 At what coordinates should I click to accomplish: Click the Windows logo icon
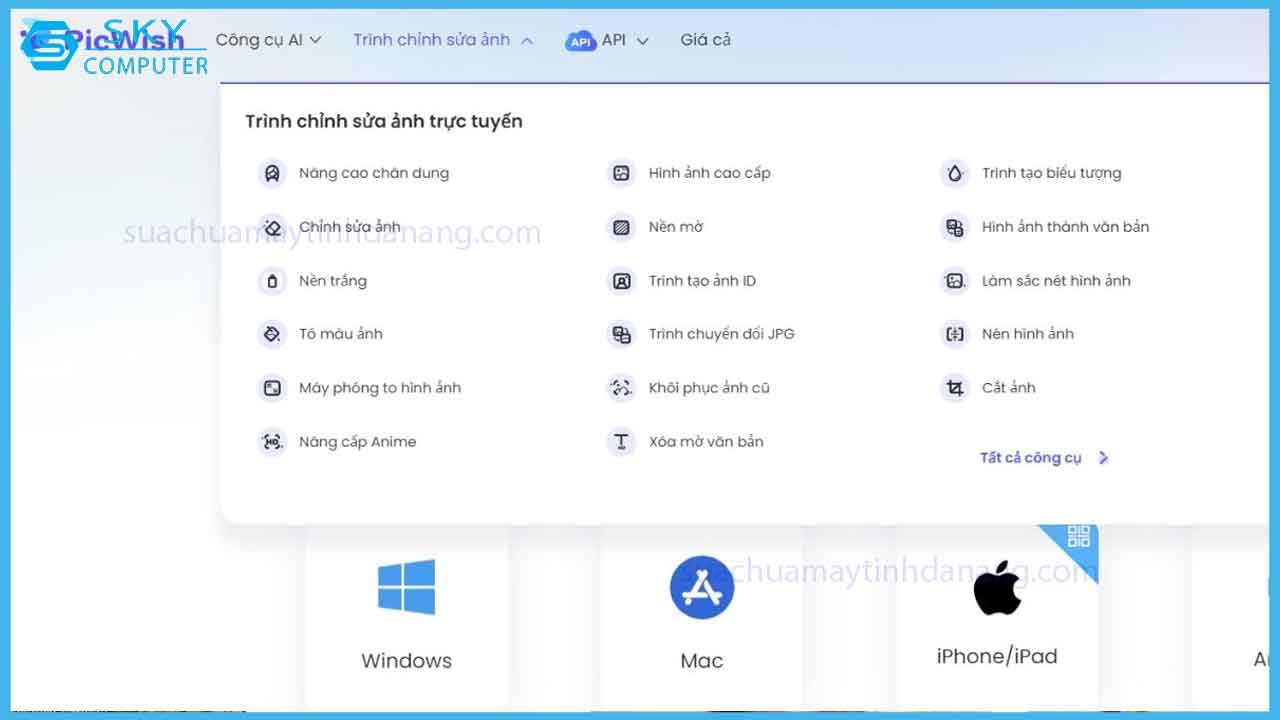pos(406,587)
